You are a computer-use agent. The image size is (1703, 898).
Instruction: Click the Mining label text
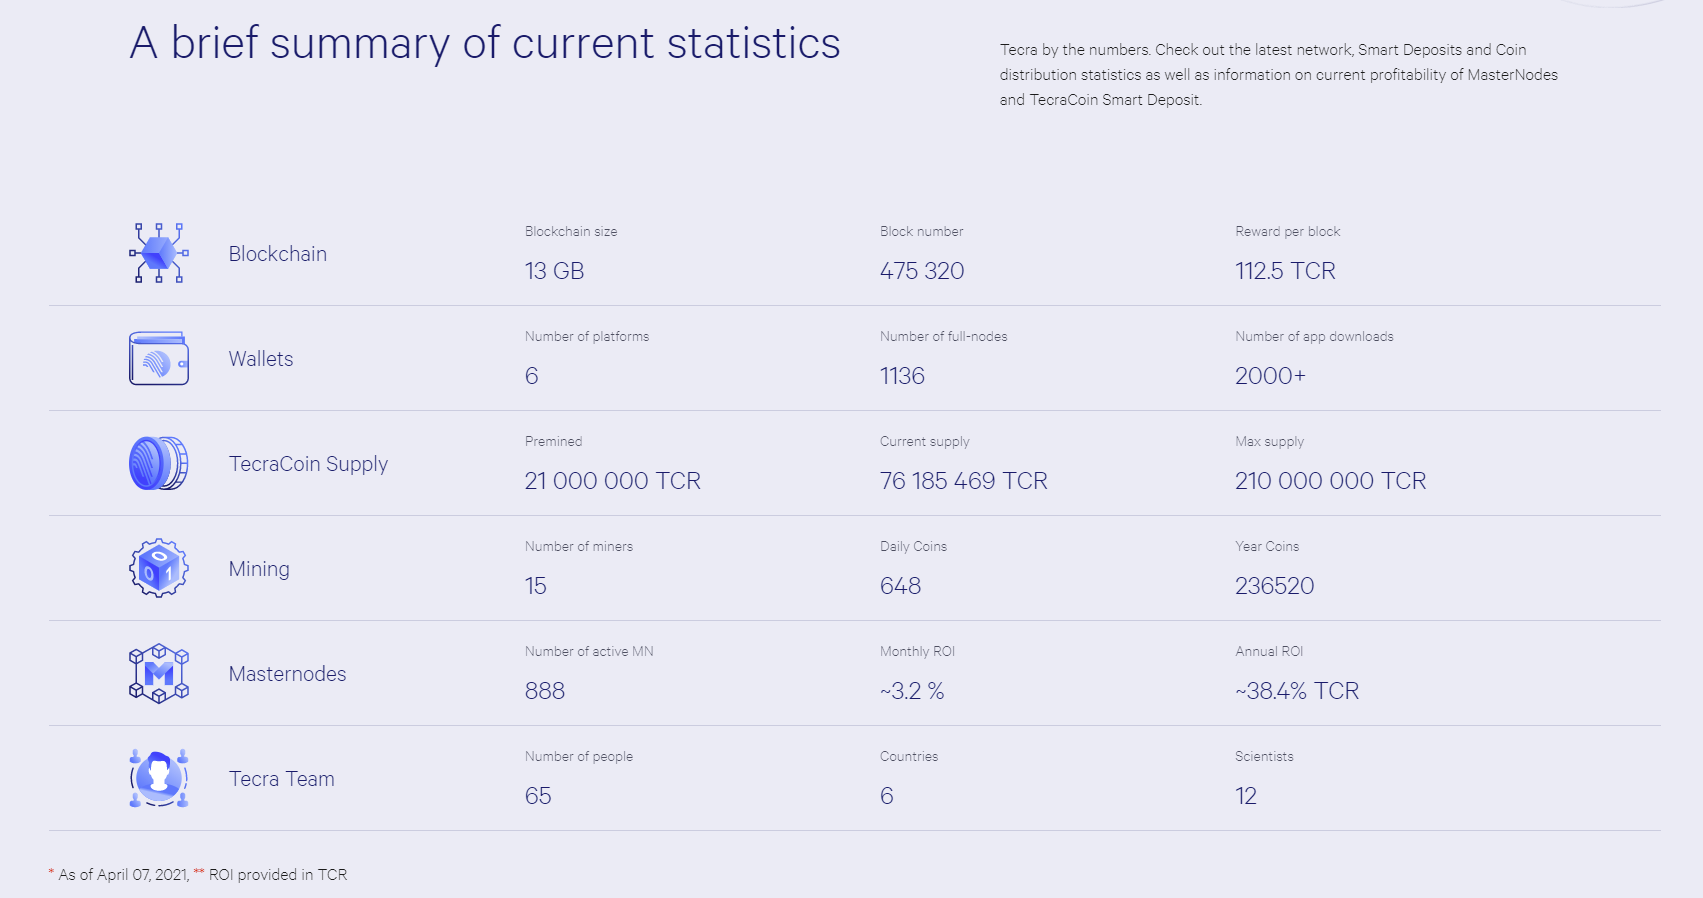click(x=259, y=569)
